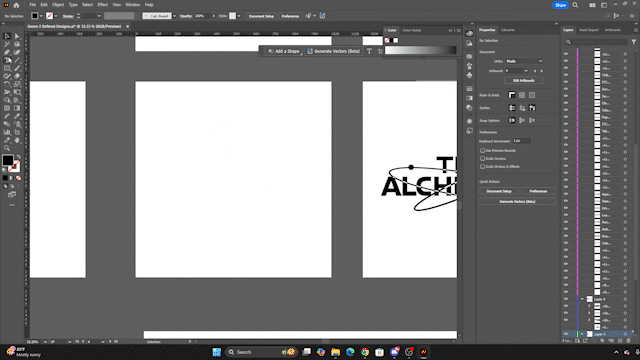Image resolution: width=640 pixels, height=360 pixels.
Task: Switch to the Artboards tab
Action: (613, 30)
